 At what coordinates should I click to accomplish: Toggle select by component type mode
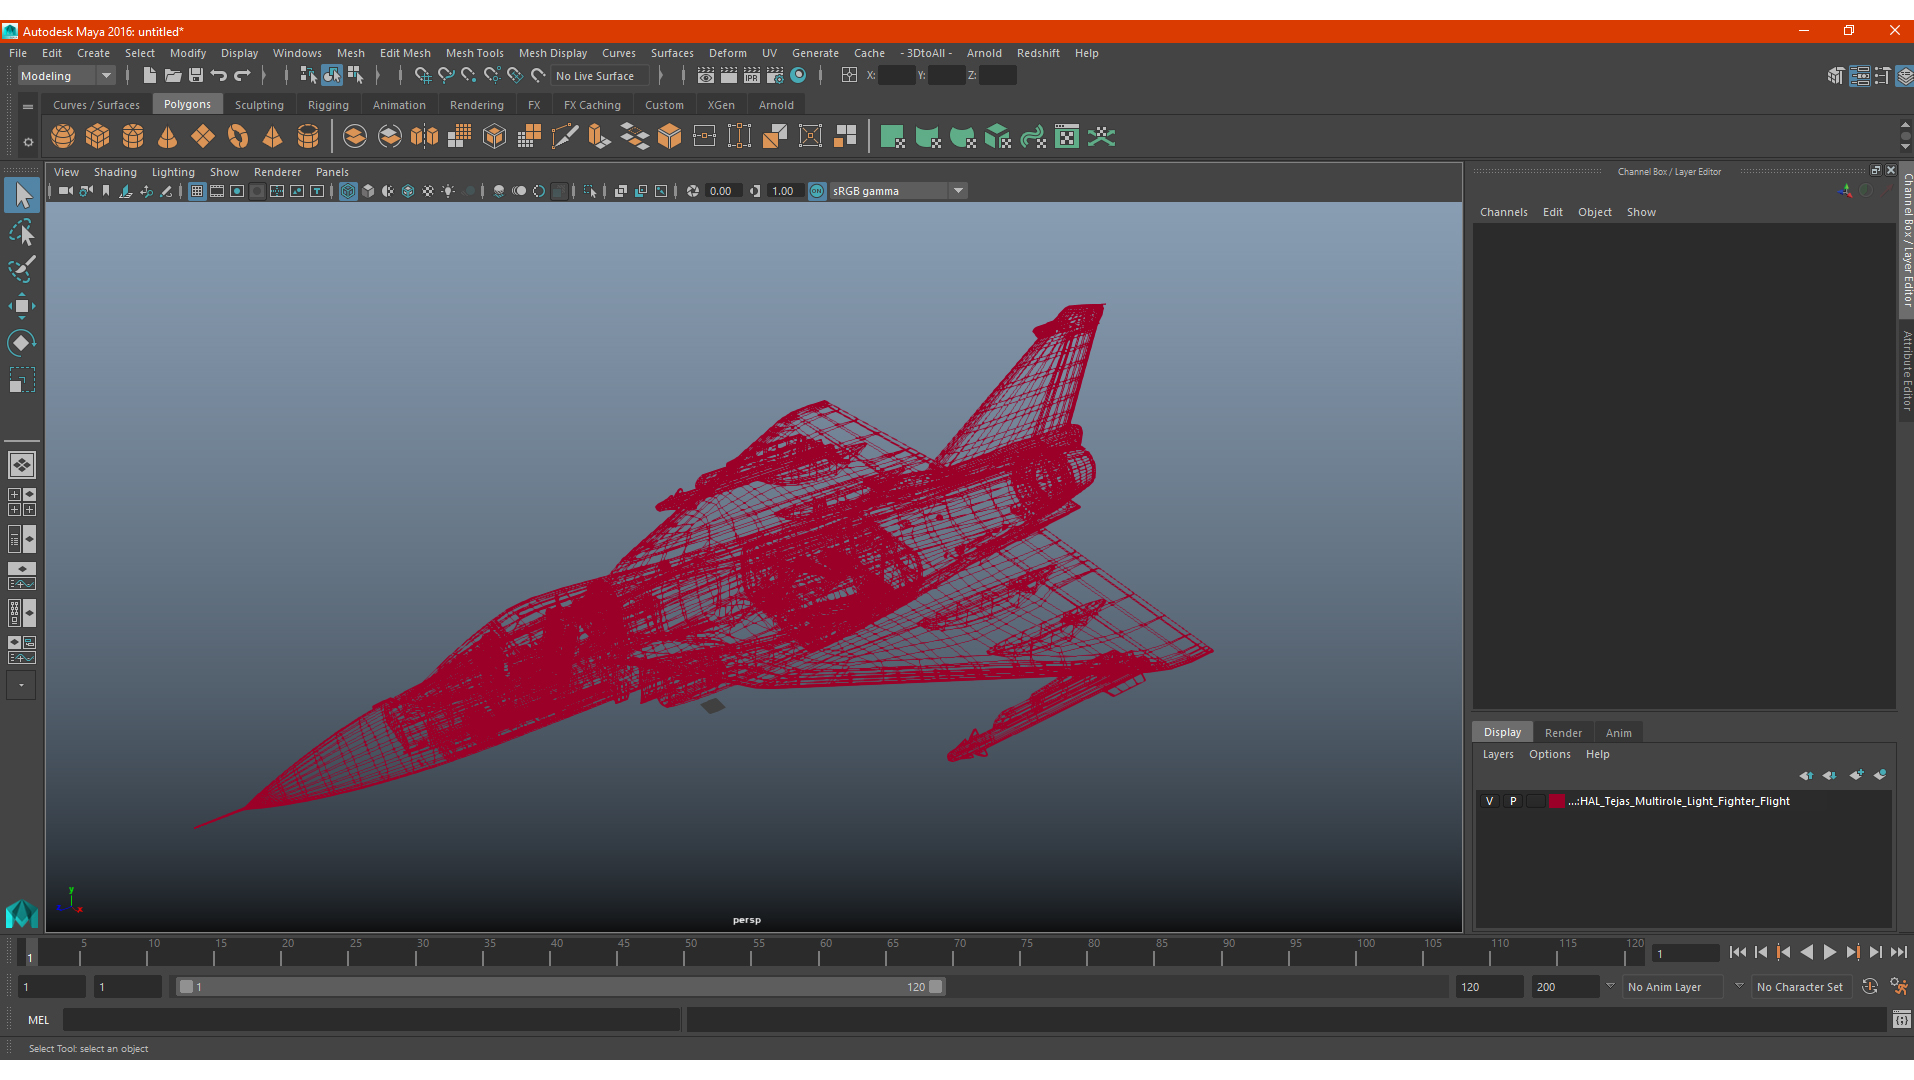[x=355, y=75]
